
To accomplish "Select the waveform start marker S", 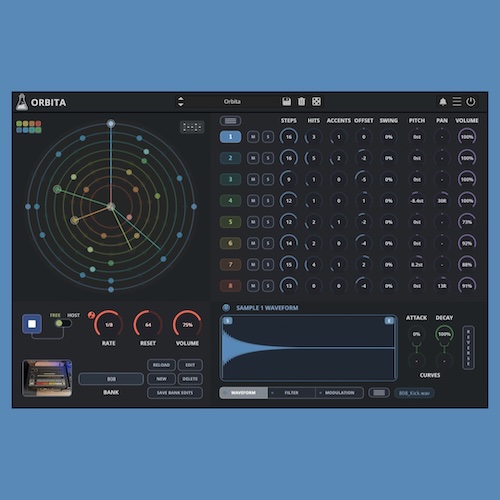I will tap(228, 321).
